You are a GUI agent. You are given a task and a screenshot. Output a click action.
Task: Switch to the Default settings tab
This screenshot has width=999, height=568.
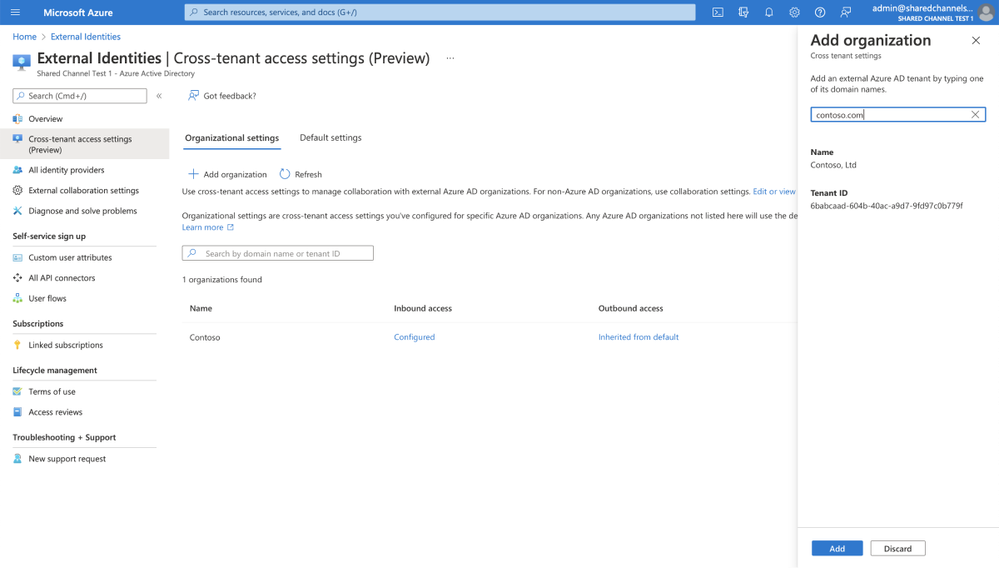point(331,138)
